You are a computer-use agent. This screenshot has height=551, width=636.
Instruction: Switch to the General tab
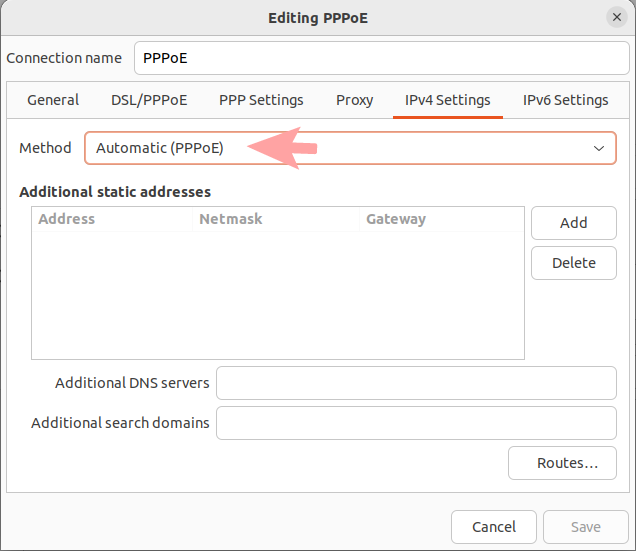coord(53,100)
